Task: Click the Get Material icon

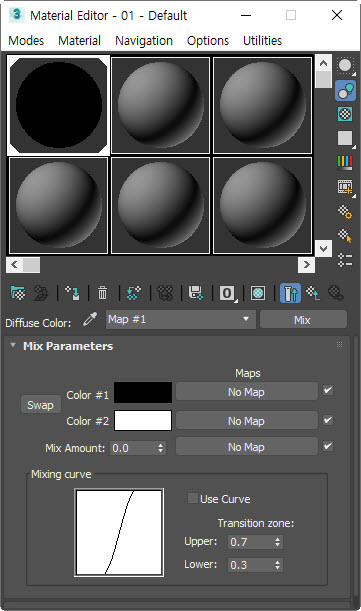Action: coord(18,293)
